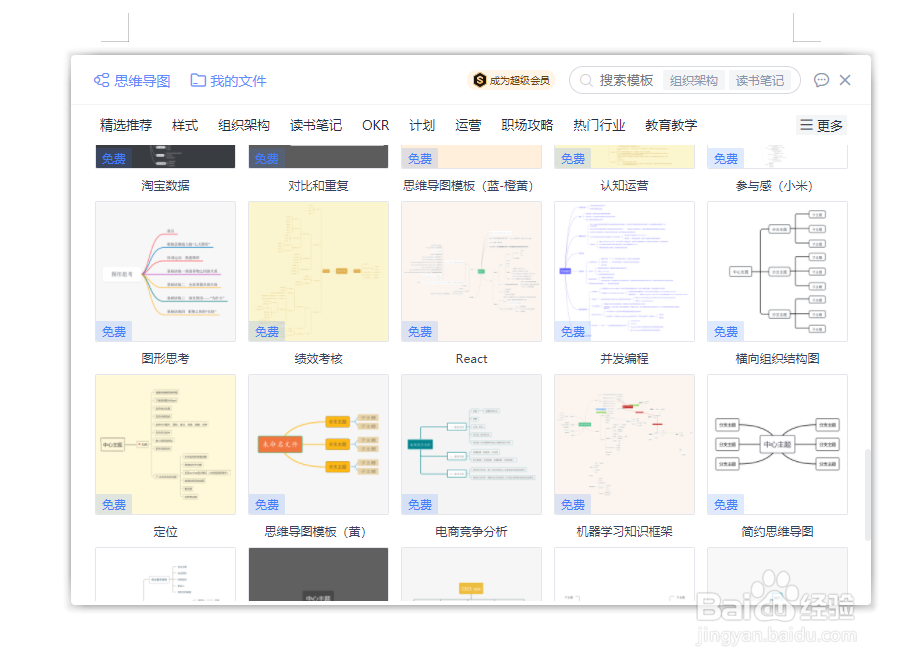Click the 免费 badge on 简约思维导图

pyautogui.click(x=726, y=504)
